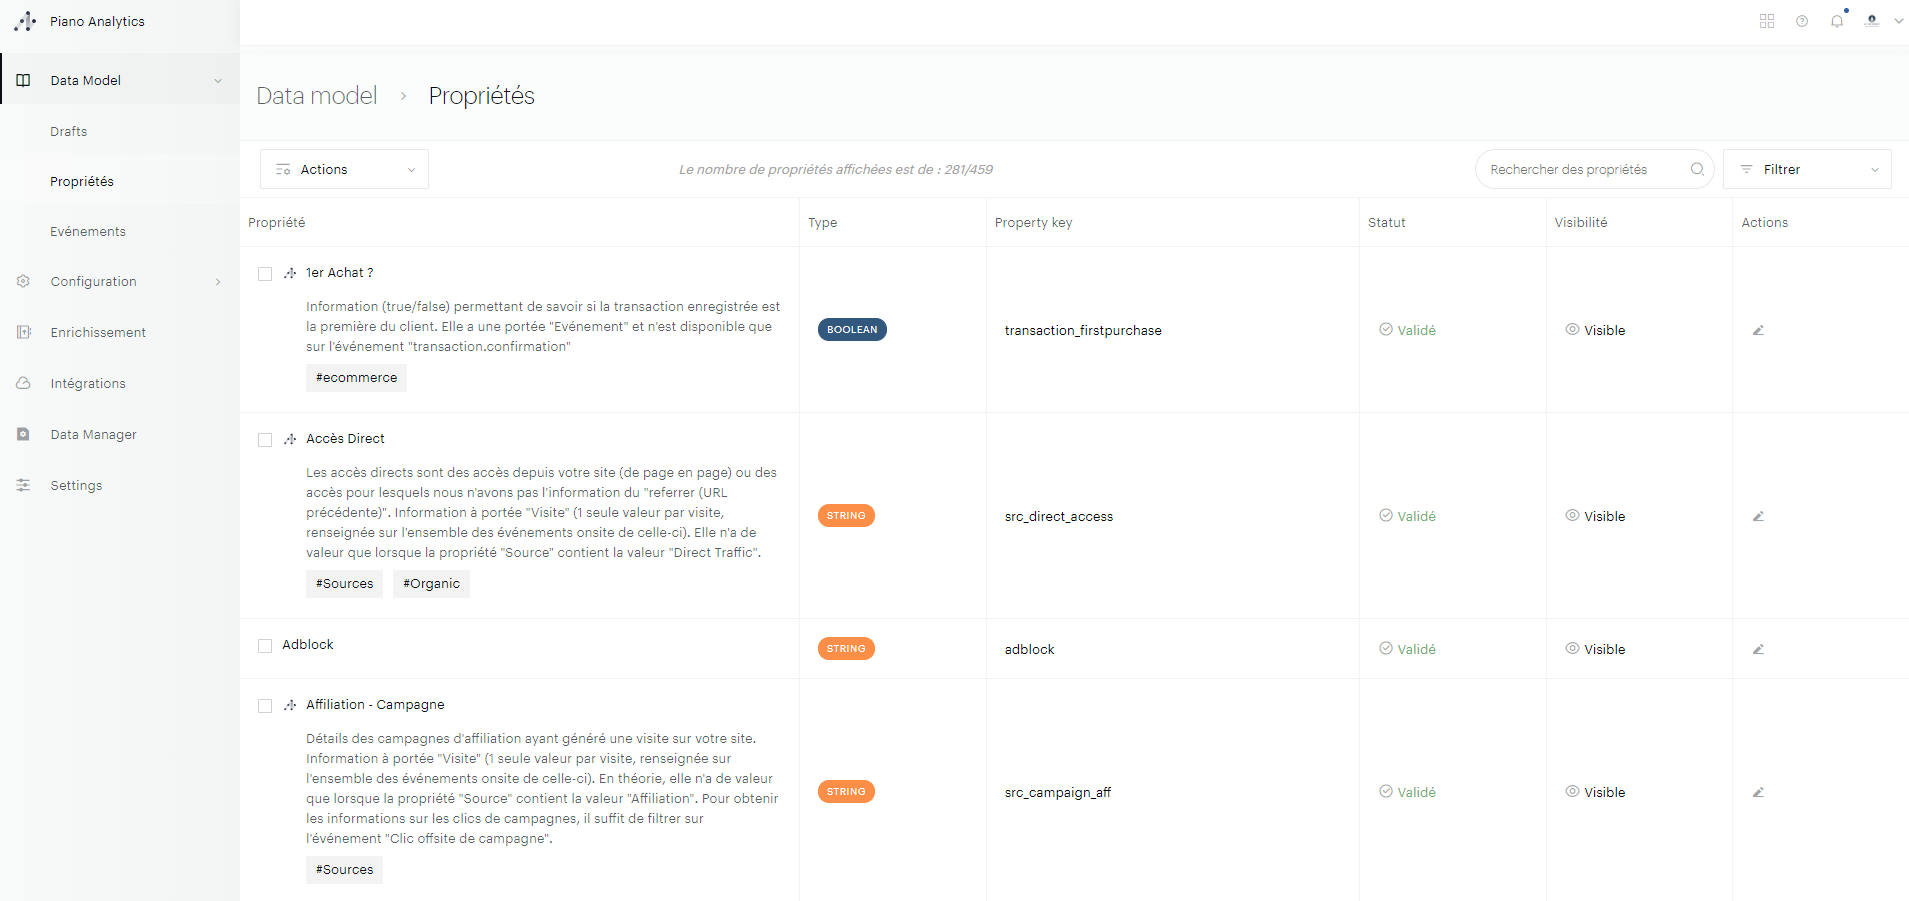Expand the Filtrer dropdown
Screen dimensions: 1909x901
coord(1807,169)
